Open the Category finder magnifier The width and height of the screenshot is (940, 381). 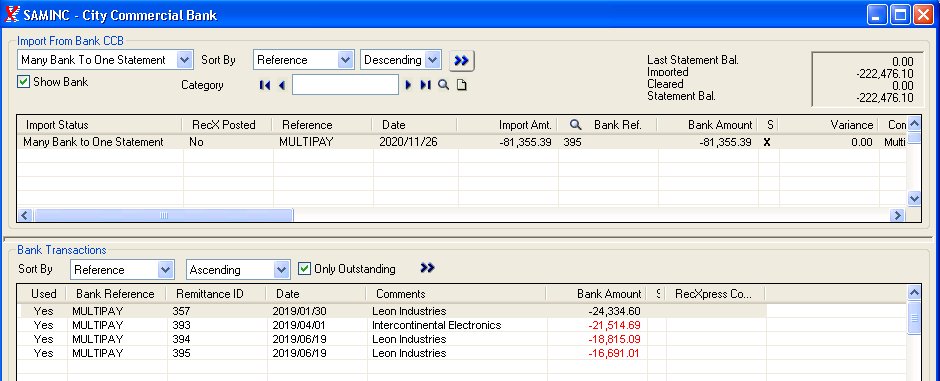click(443, 84)
